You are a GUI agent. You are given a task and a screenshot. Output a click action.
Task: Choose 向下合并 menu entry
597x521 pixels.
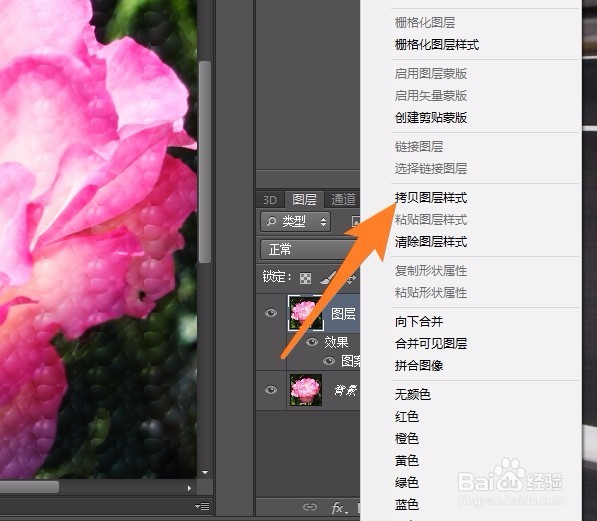coord(419,322)
